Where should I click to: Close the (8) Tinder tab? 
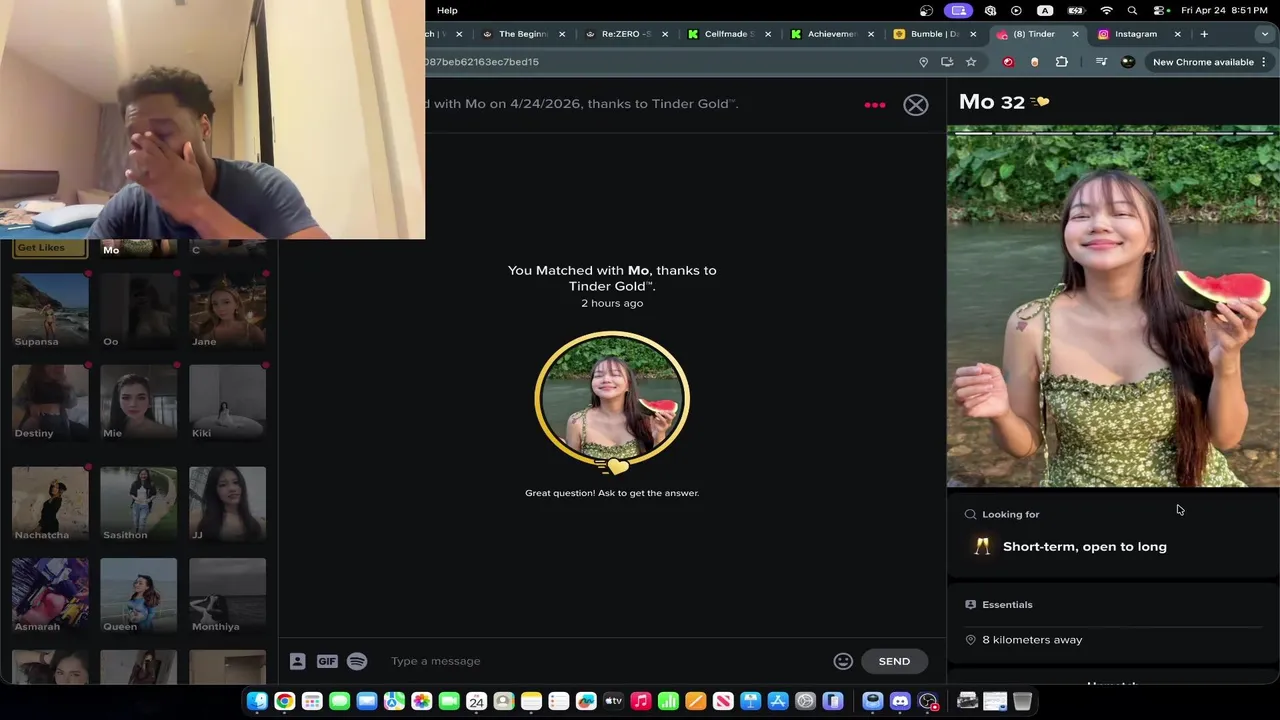tap(1076, 34)
